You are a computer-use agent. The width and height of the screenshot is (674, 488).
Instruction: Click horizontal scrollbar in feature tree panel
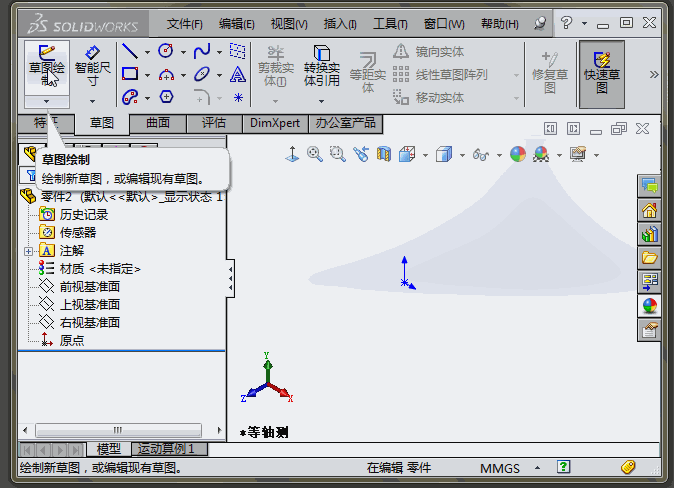(x=118, y=430)
